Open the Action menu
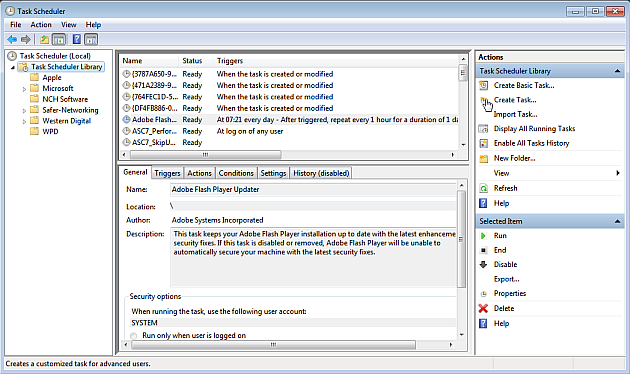Screen dimensions: 630x374 (41, 25)
